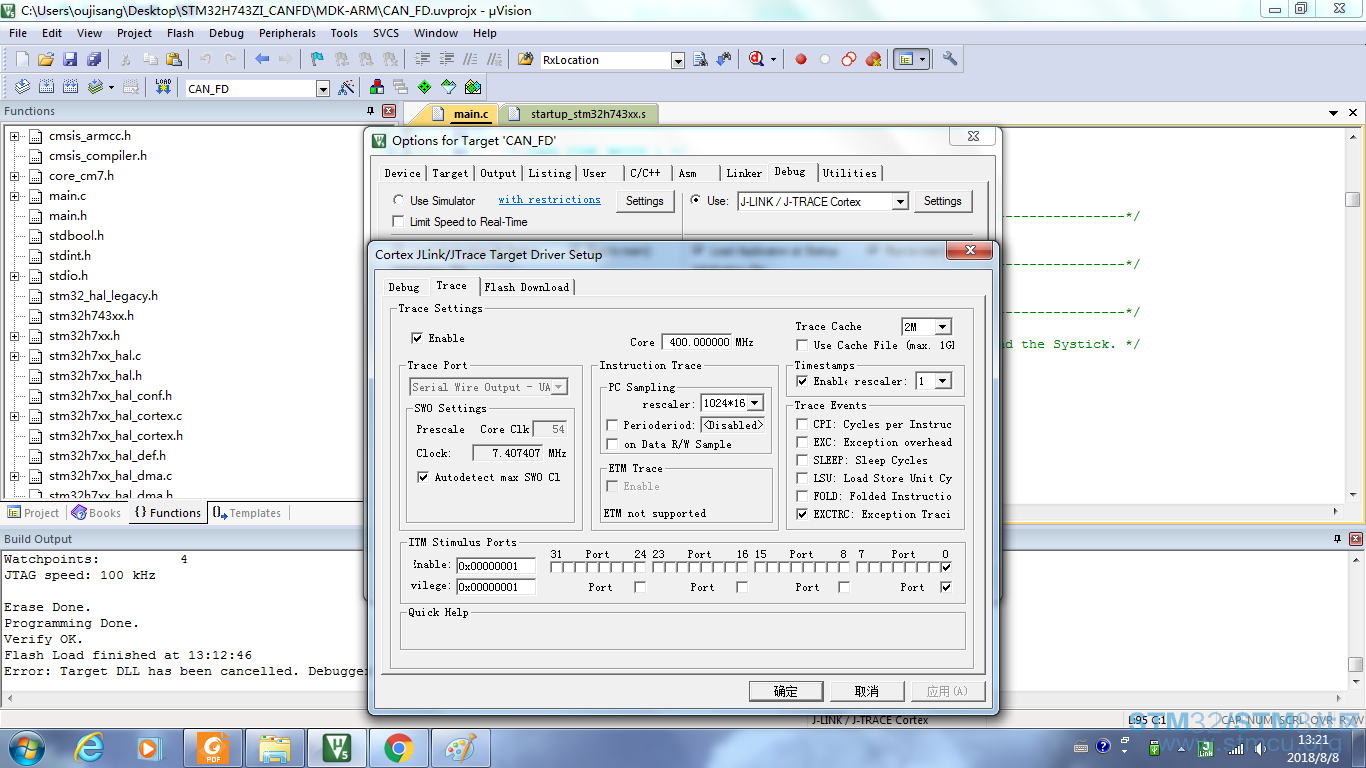Download to flash with the LOAD icon
Viewport: 1366px width, 768px height.
click(x=163, y=88)
